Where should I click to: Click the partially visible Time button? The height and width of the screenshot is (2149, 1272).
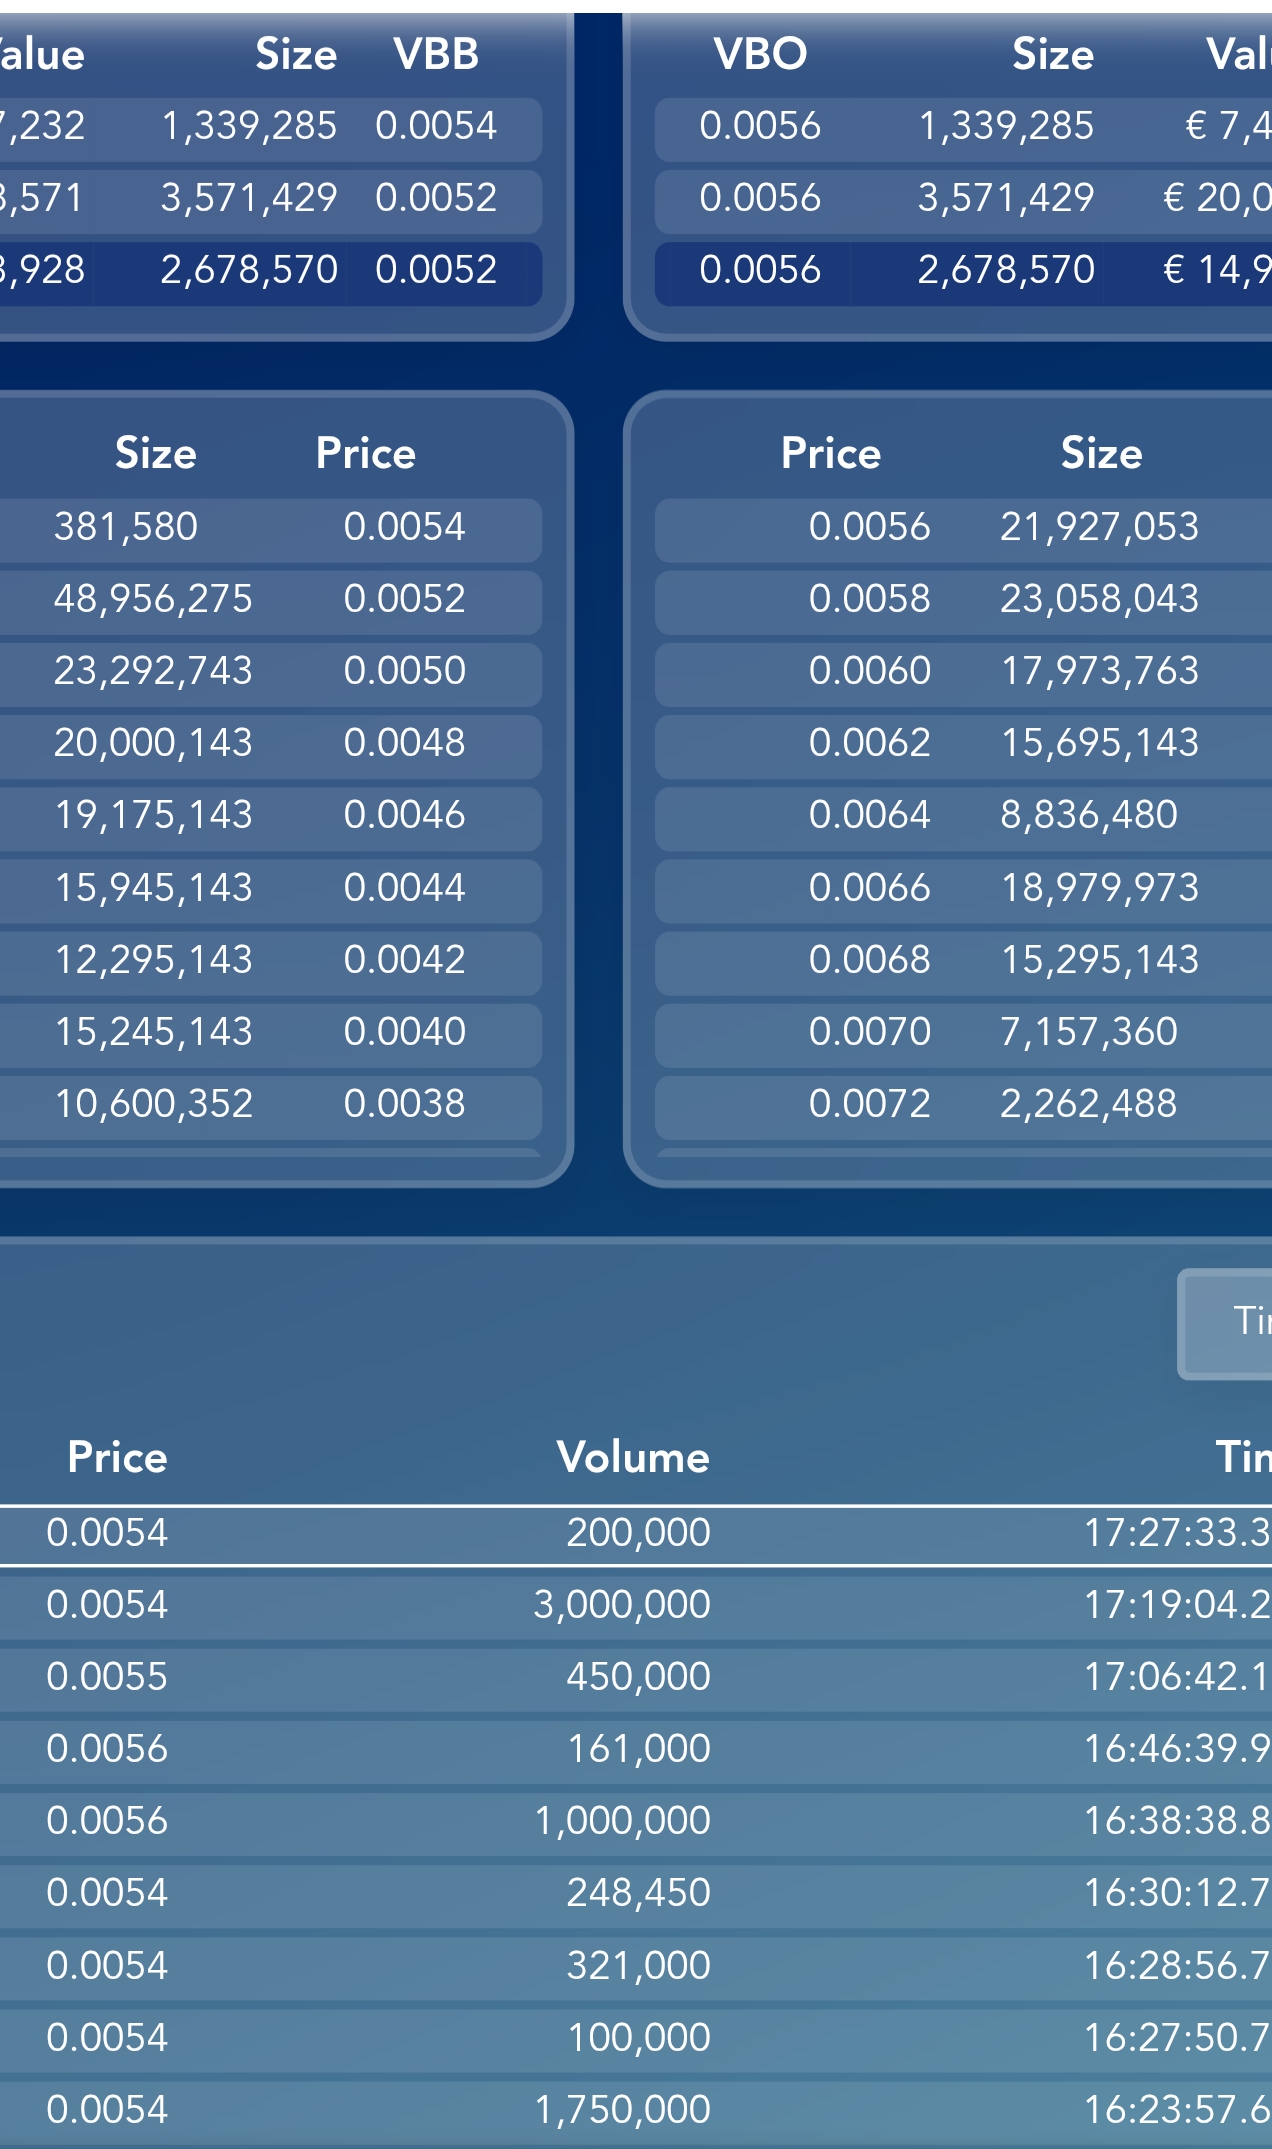[x=1226, y=1324]
